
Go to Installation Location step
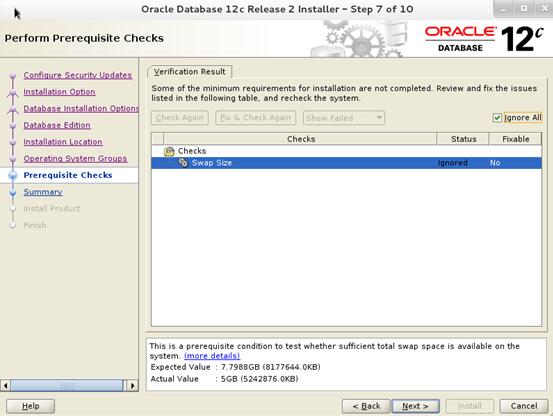click(63, 142)
